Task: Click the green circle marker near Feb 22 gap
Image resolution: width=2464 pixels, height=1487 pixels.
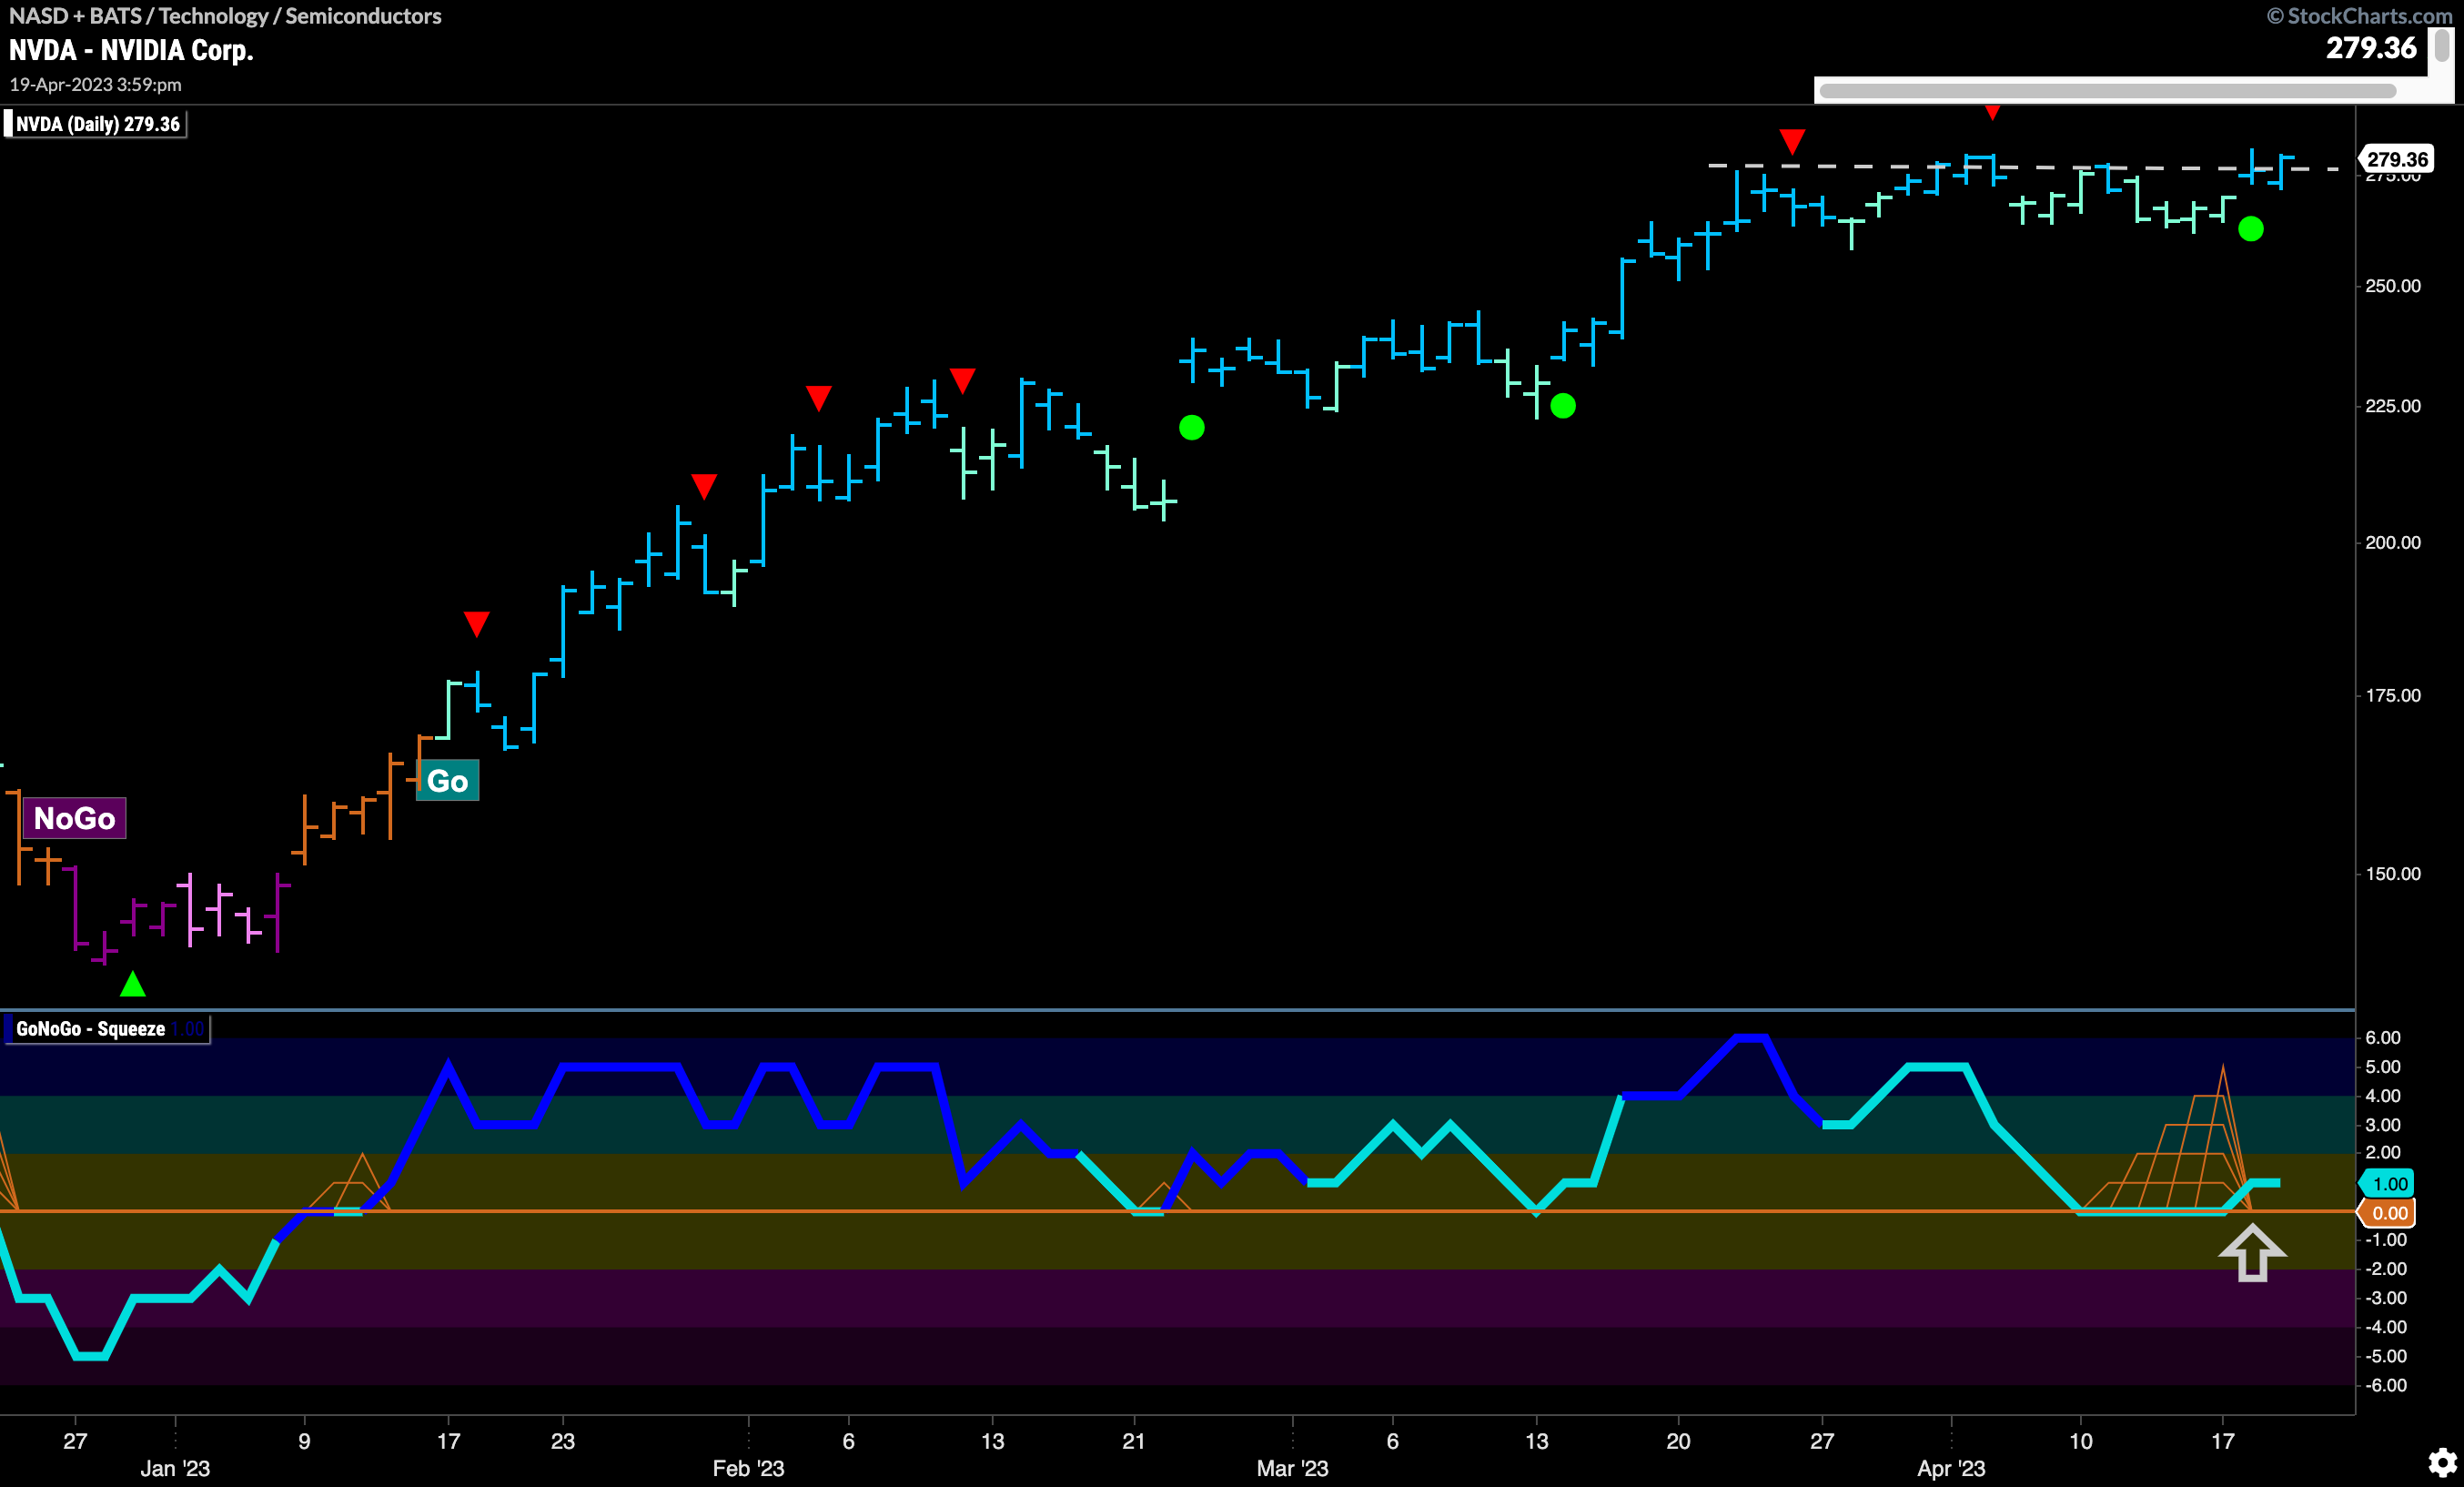Action: coord(1192,428)
